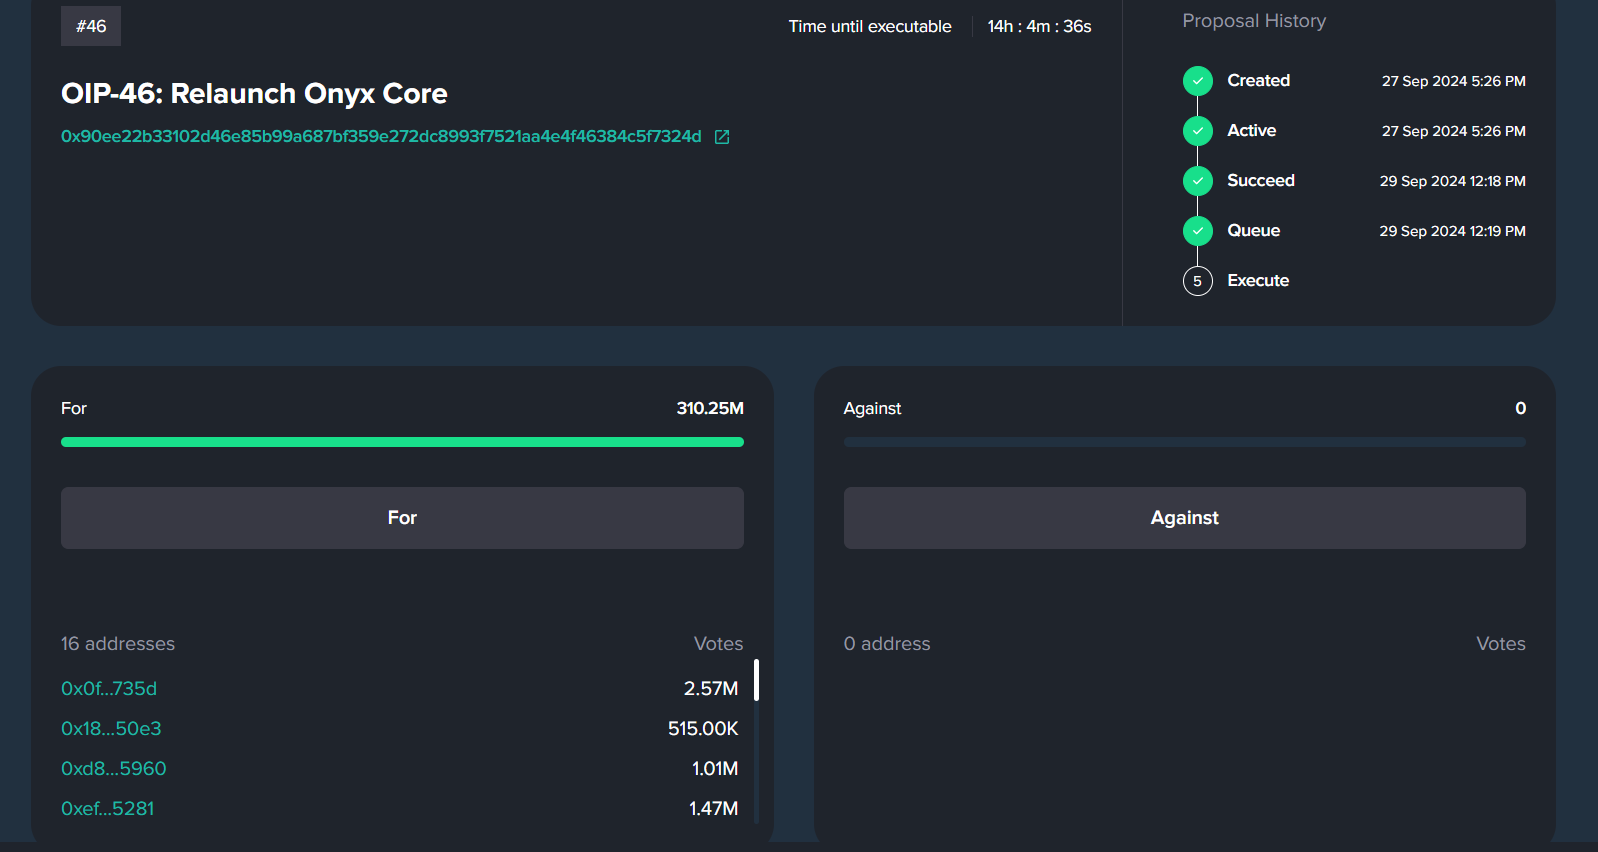
Task: Click the vote amount 2.57M
Action: pyautogui.click(x=711, y=688)
